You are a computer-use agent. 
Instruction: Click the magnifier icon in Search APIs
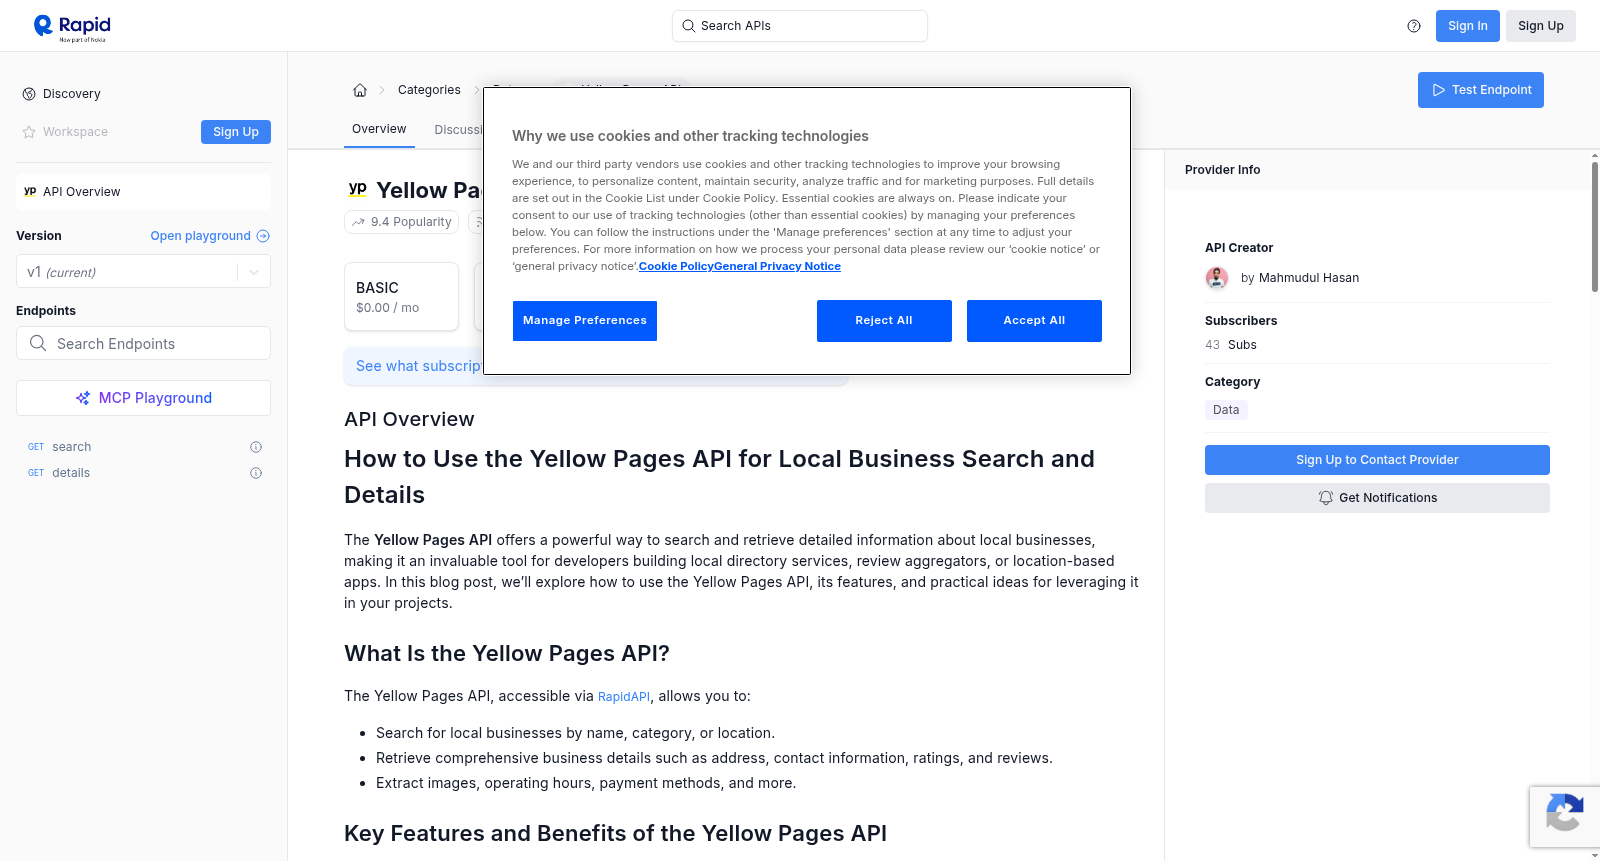click(689, 26)
